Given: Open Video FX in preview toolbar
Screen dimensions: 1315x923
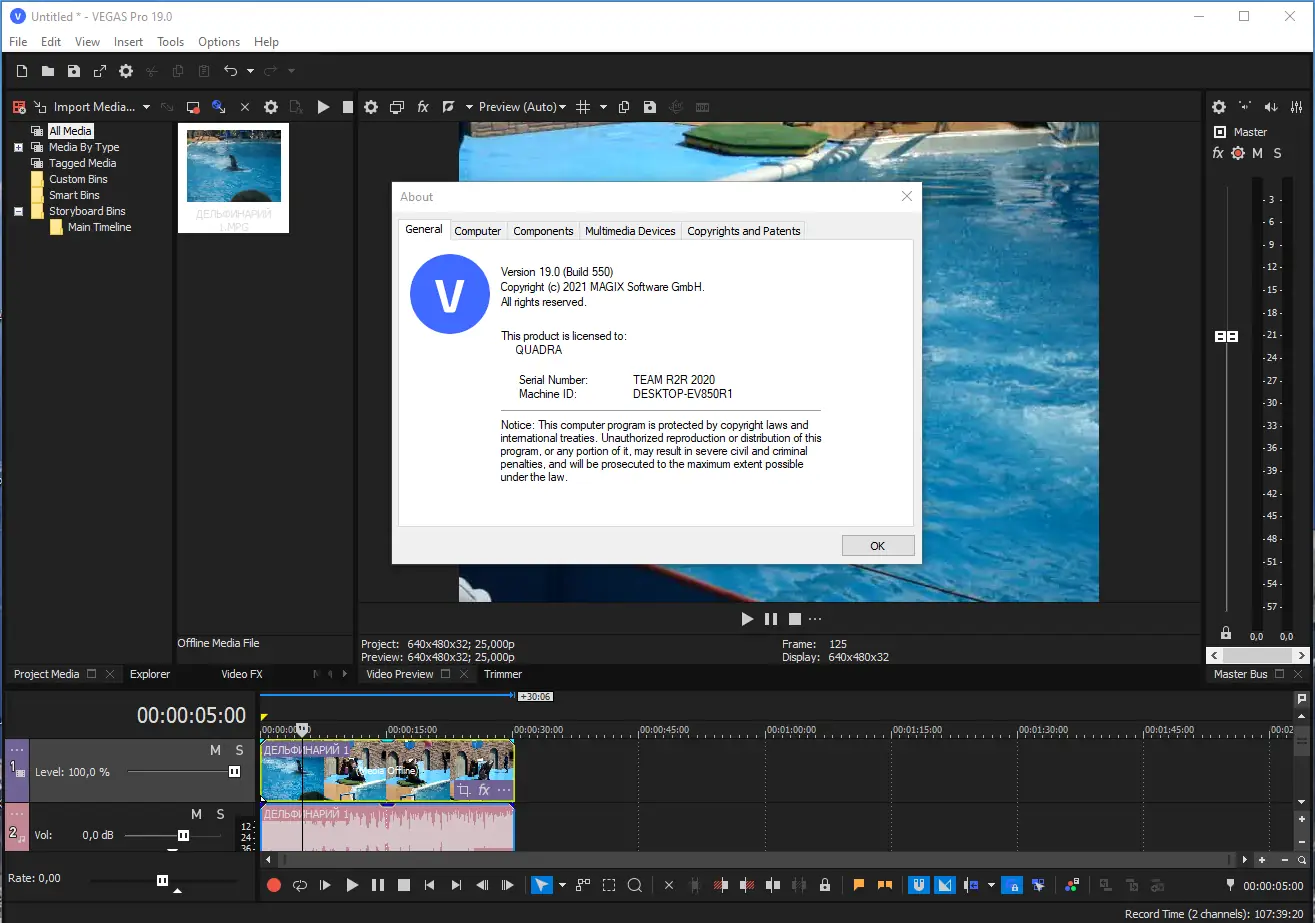Looking at the screenshot, I should [423, 107].
